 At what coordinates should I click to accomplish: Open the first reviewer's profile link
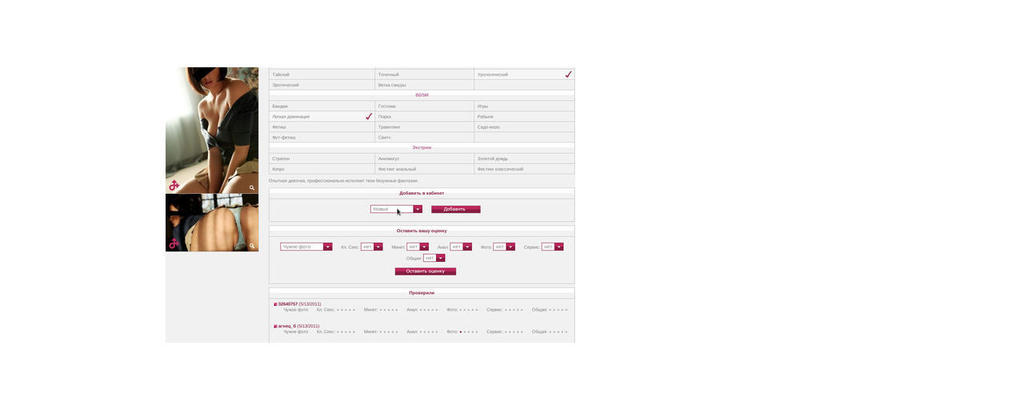coord(288,304)
